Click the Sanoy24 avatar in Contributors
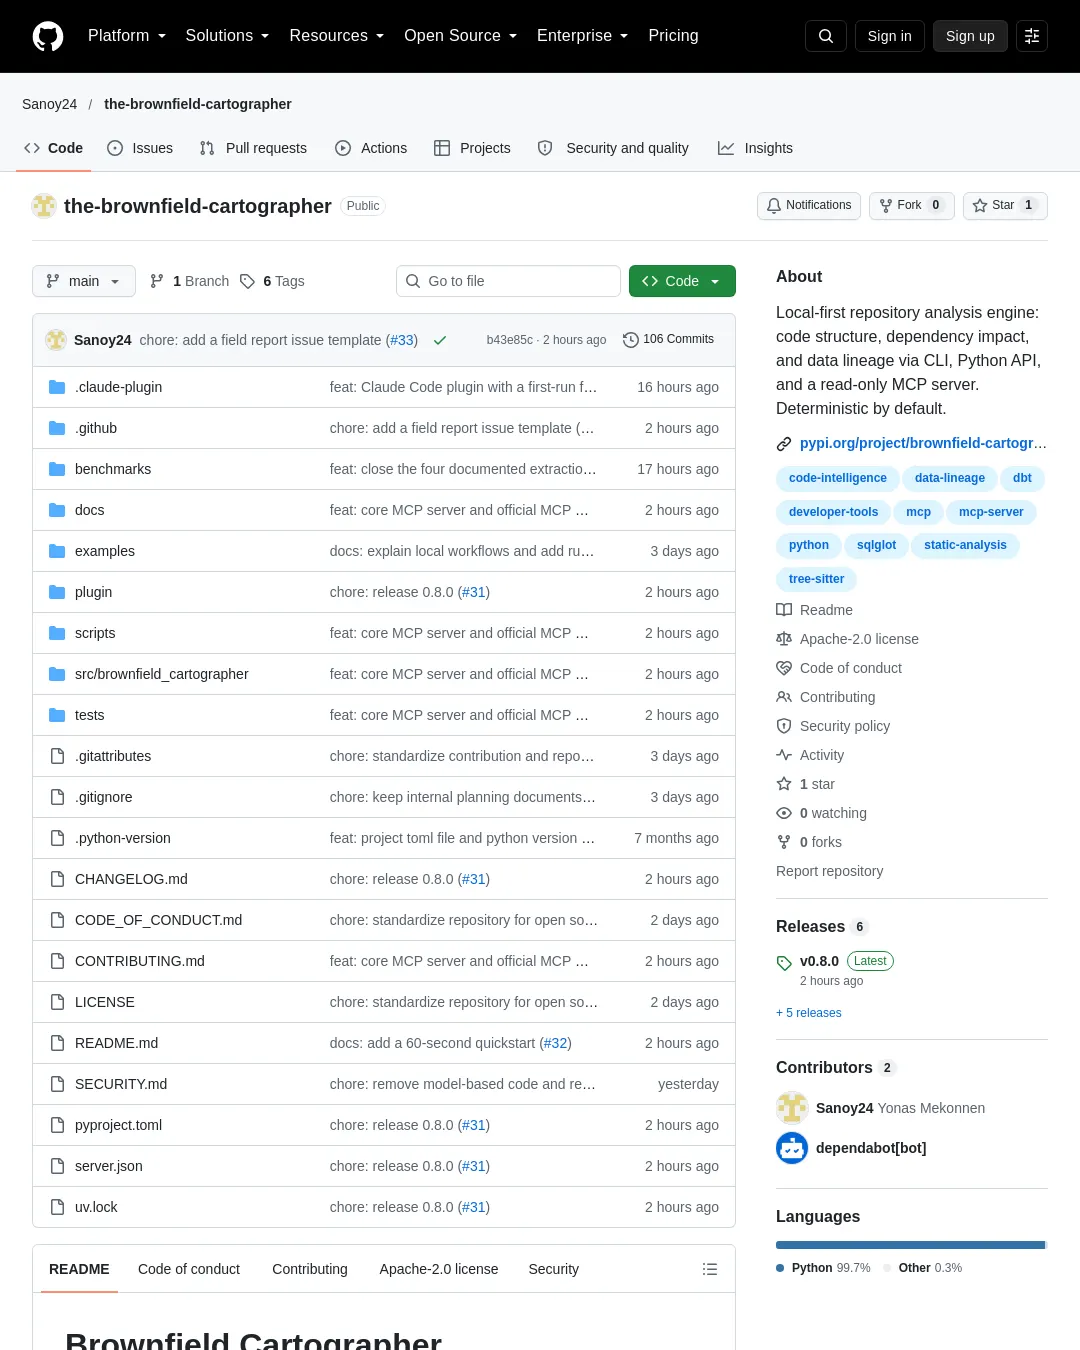Viewport: 1080px width, 1350px height. (x=792, y=1108)
